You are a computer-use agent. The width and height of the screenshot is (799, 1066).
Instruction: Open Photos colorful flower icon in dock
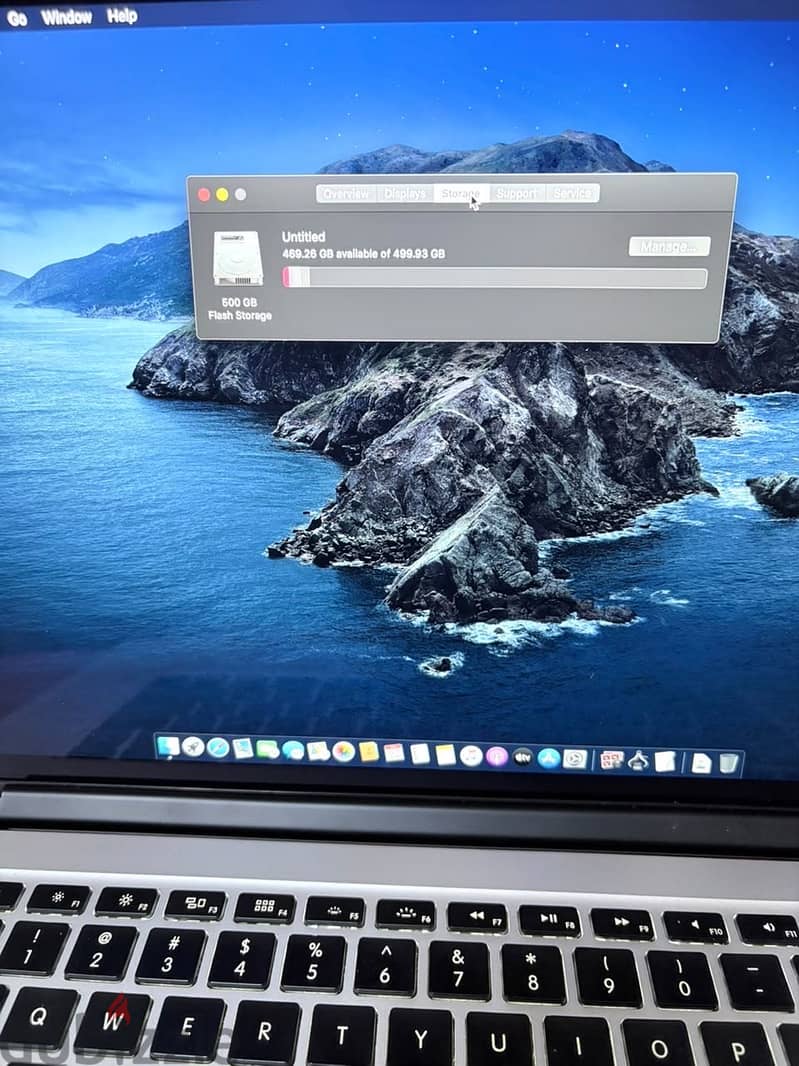343,751
